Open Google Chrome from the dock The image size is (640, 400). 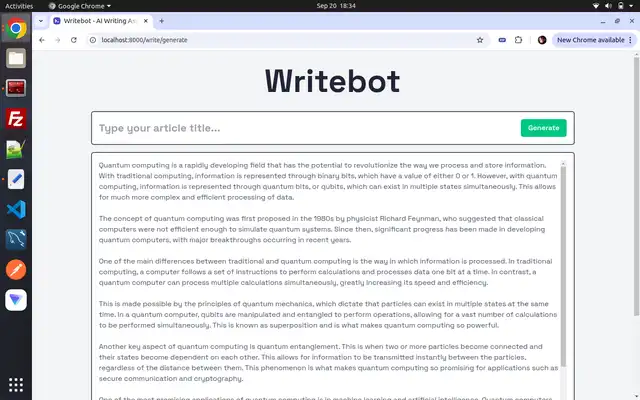coord(16,28)
